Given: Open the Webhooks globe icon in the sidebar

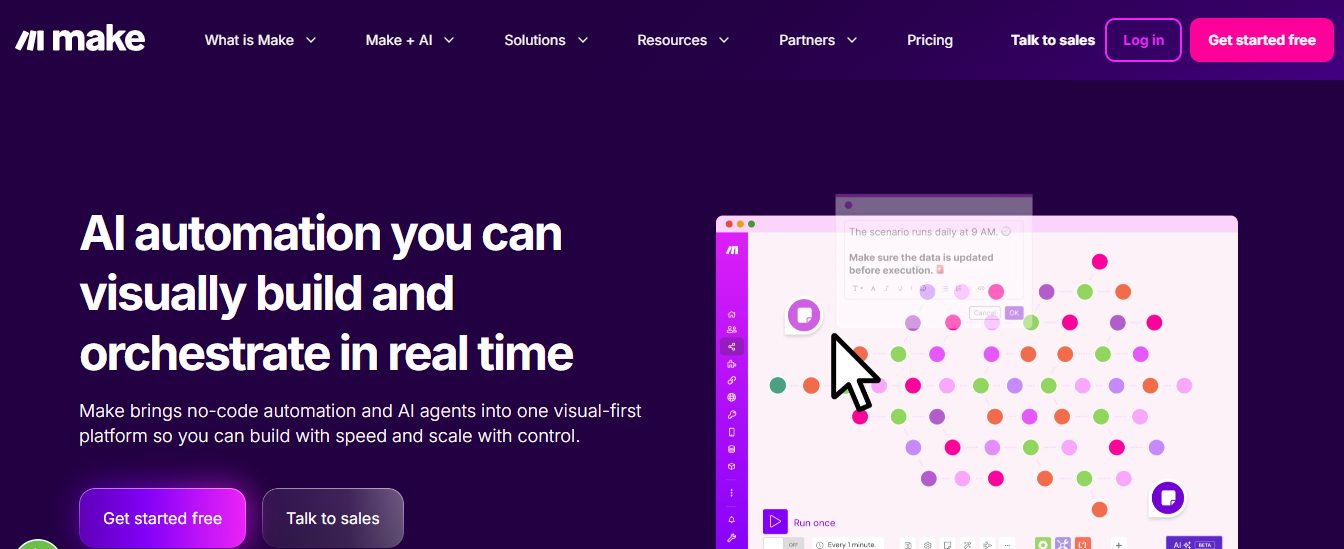Looking at the screenshot, I should click(732, 398).
